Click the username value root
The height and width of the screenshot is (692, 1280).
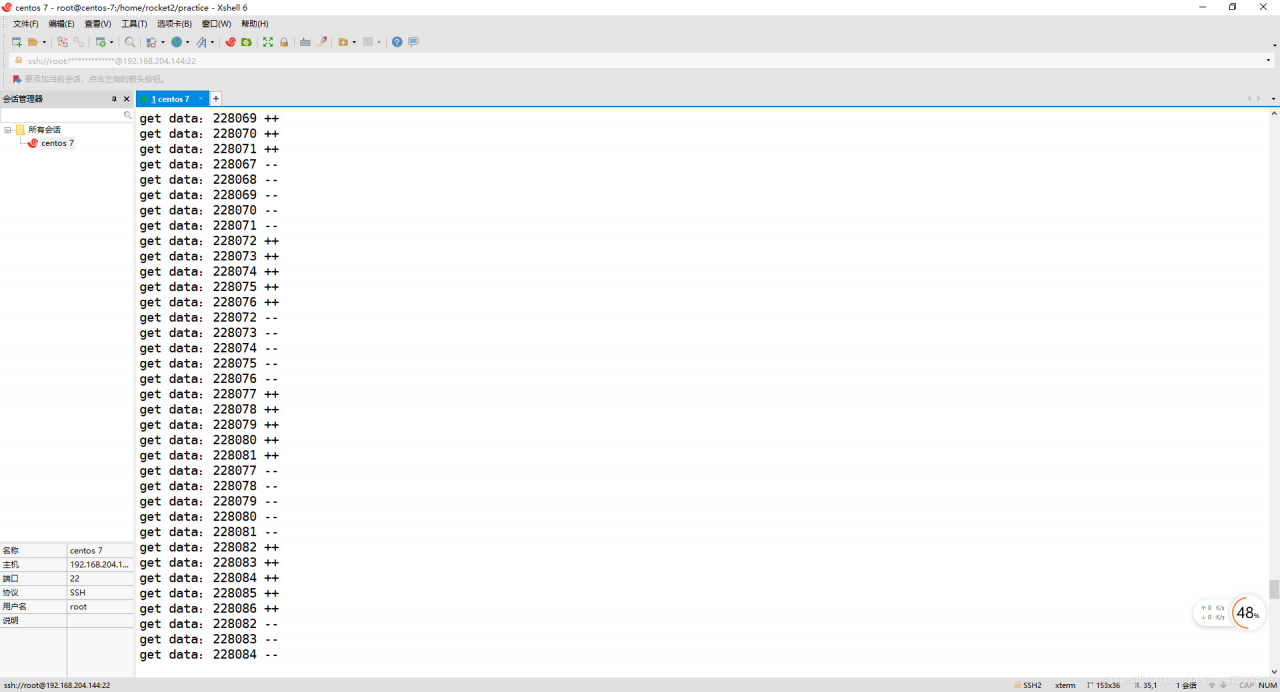coord(100,606)
